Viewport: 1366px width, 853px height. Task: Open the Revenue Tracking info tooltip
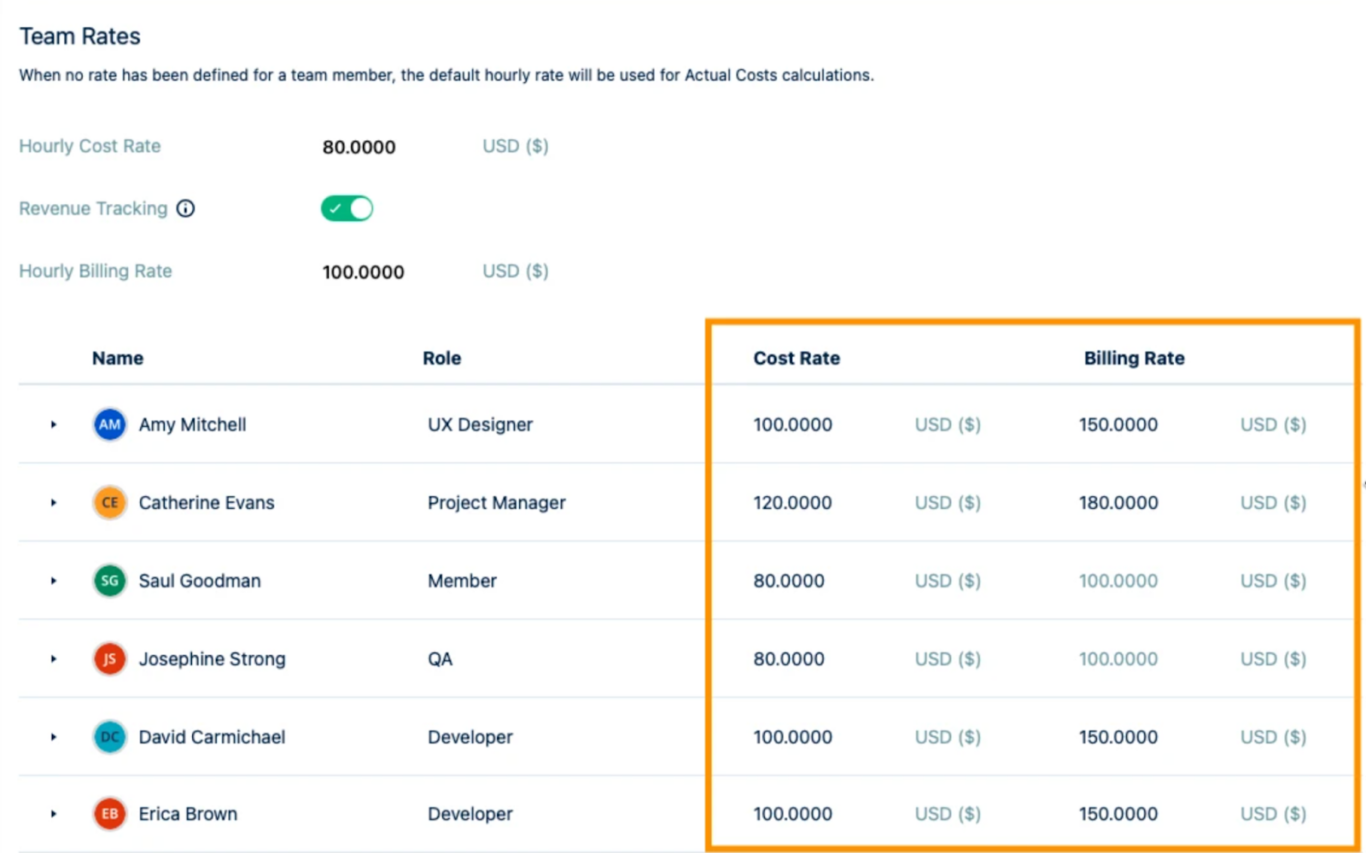pos(186,208)
